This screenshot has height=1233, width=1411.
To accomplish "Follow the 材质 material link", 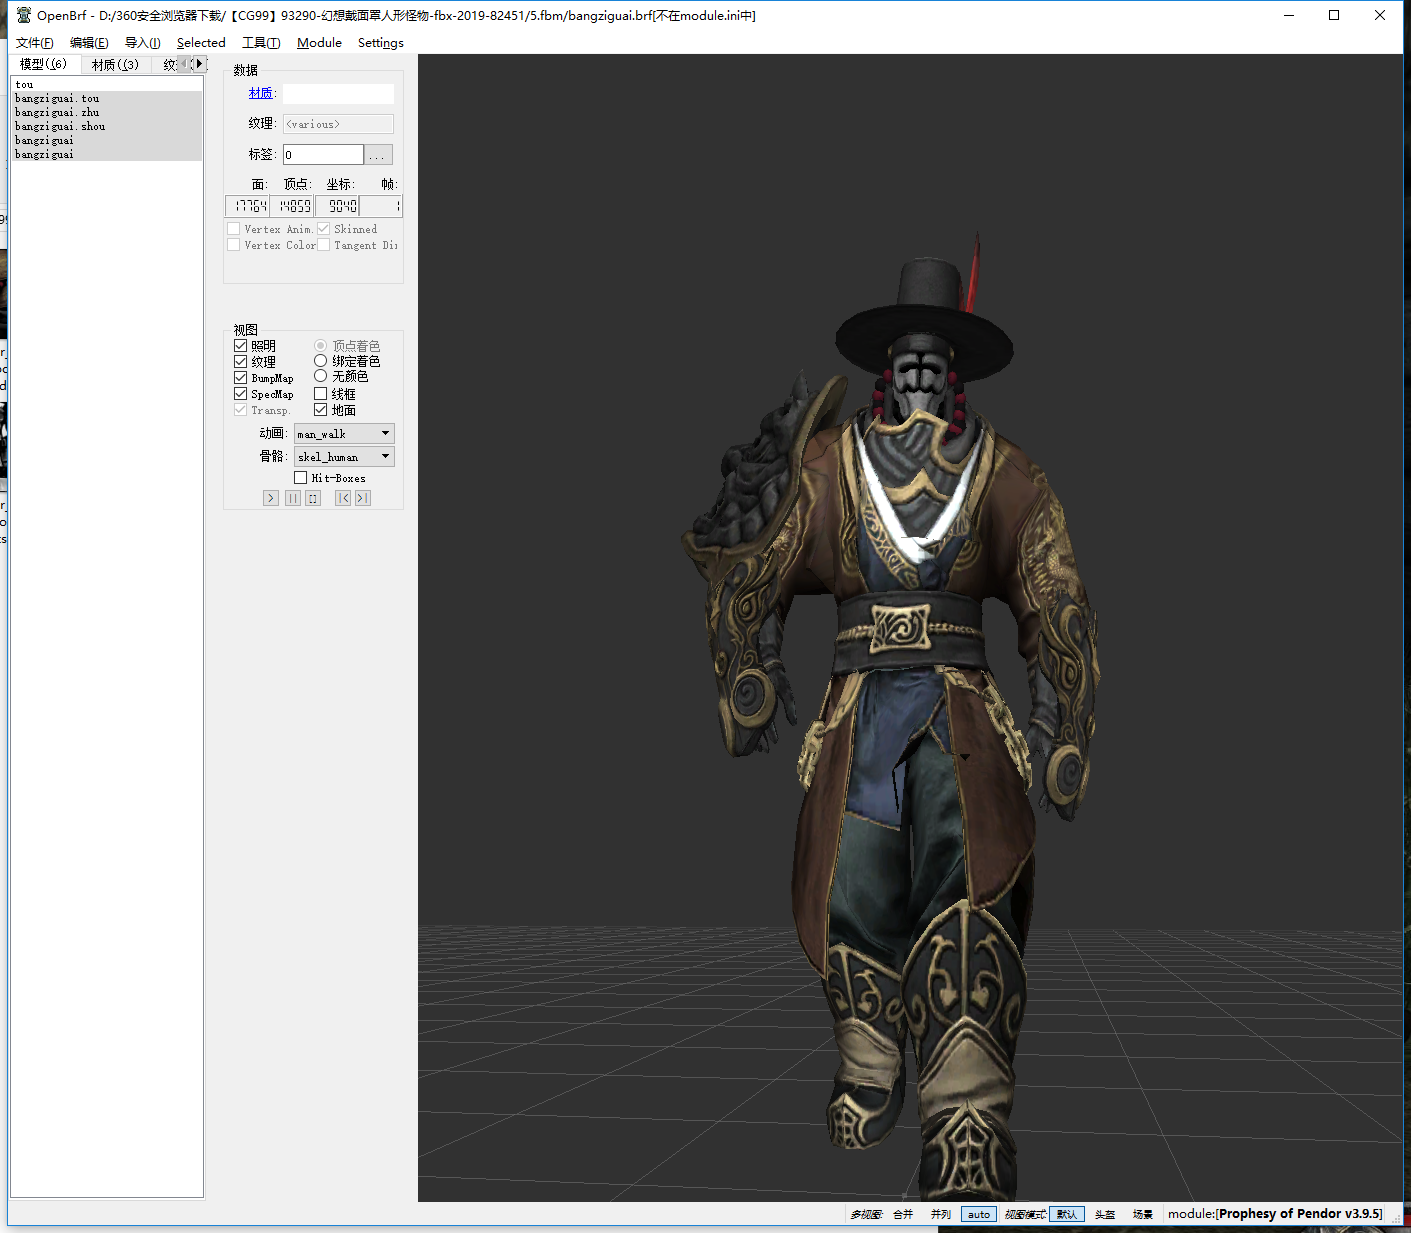I will pos(261,93).
